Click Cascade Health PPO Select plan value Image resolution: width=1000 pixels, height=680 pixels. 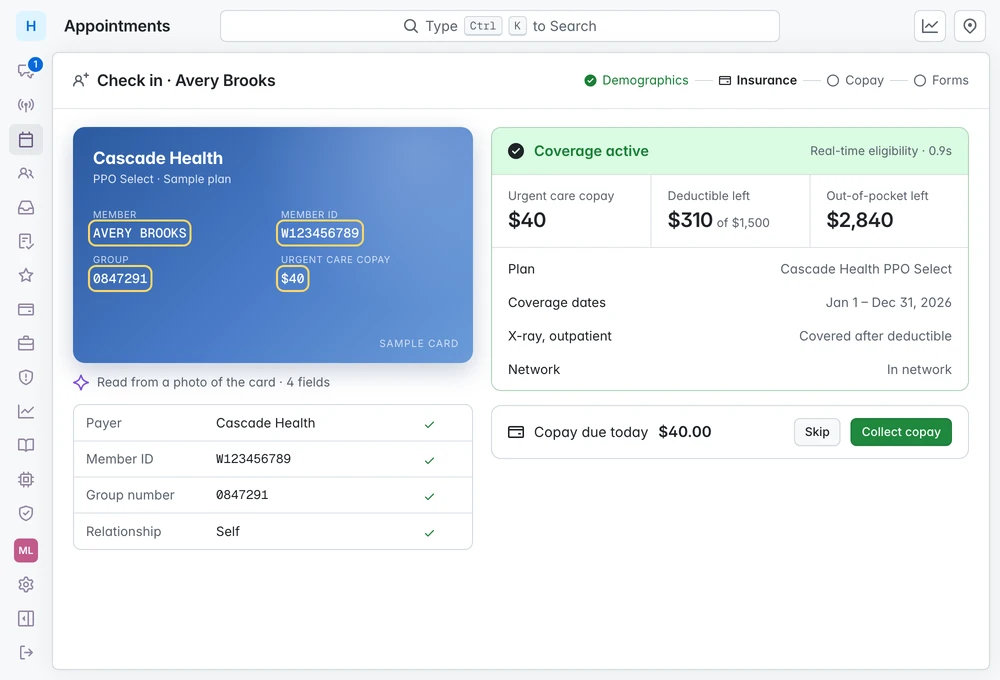point(866,269)
